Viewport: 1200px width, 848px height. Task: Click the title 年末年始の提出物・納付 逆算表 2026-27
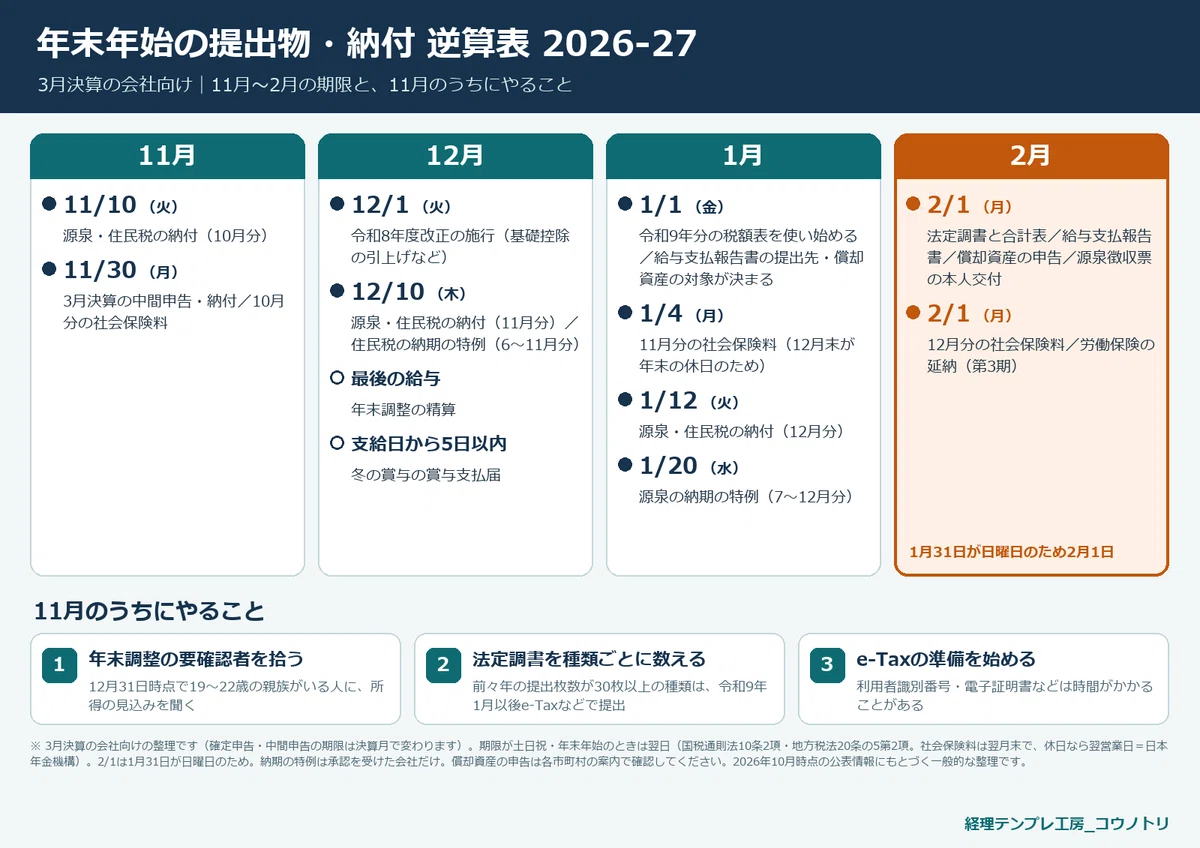pyautogui.click(x=366, y=43)
